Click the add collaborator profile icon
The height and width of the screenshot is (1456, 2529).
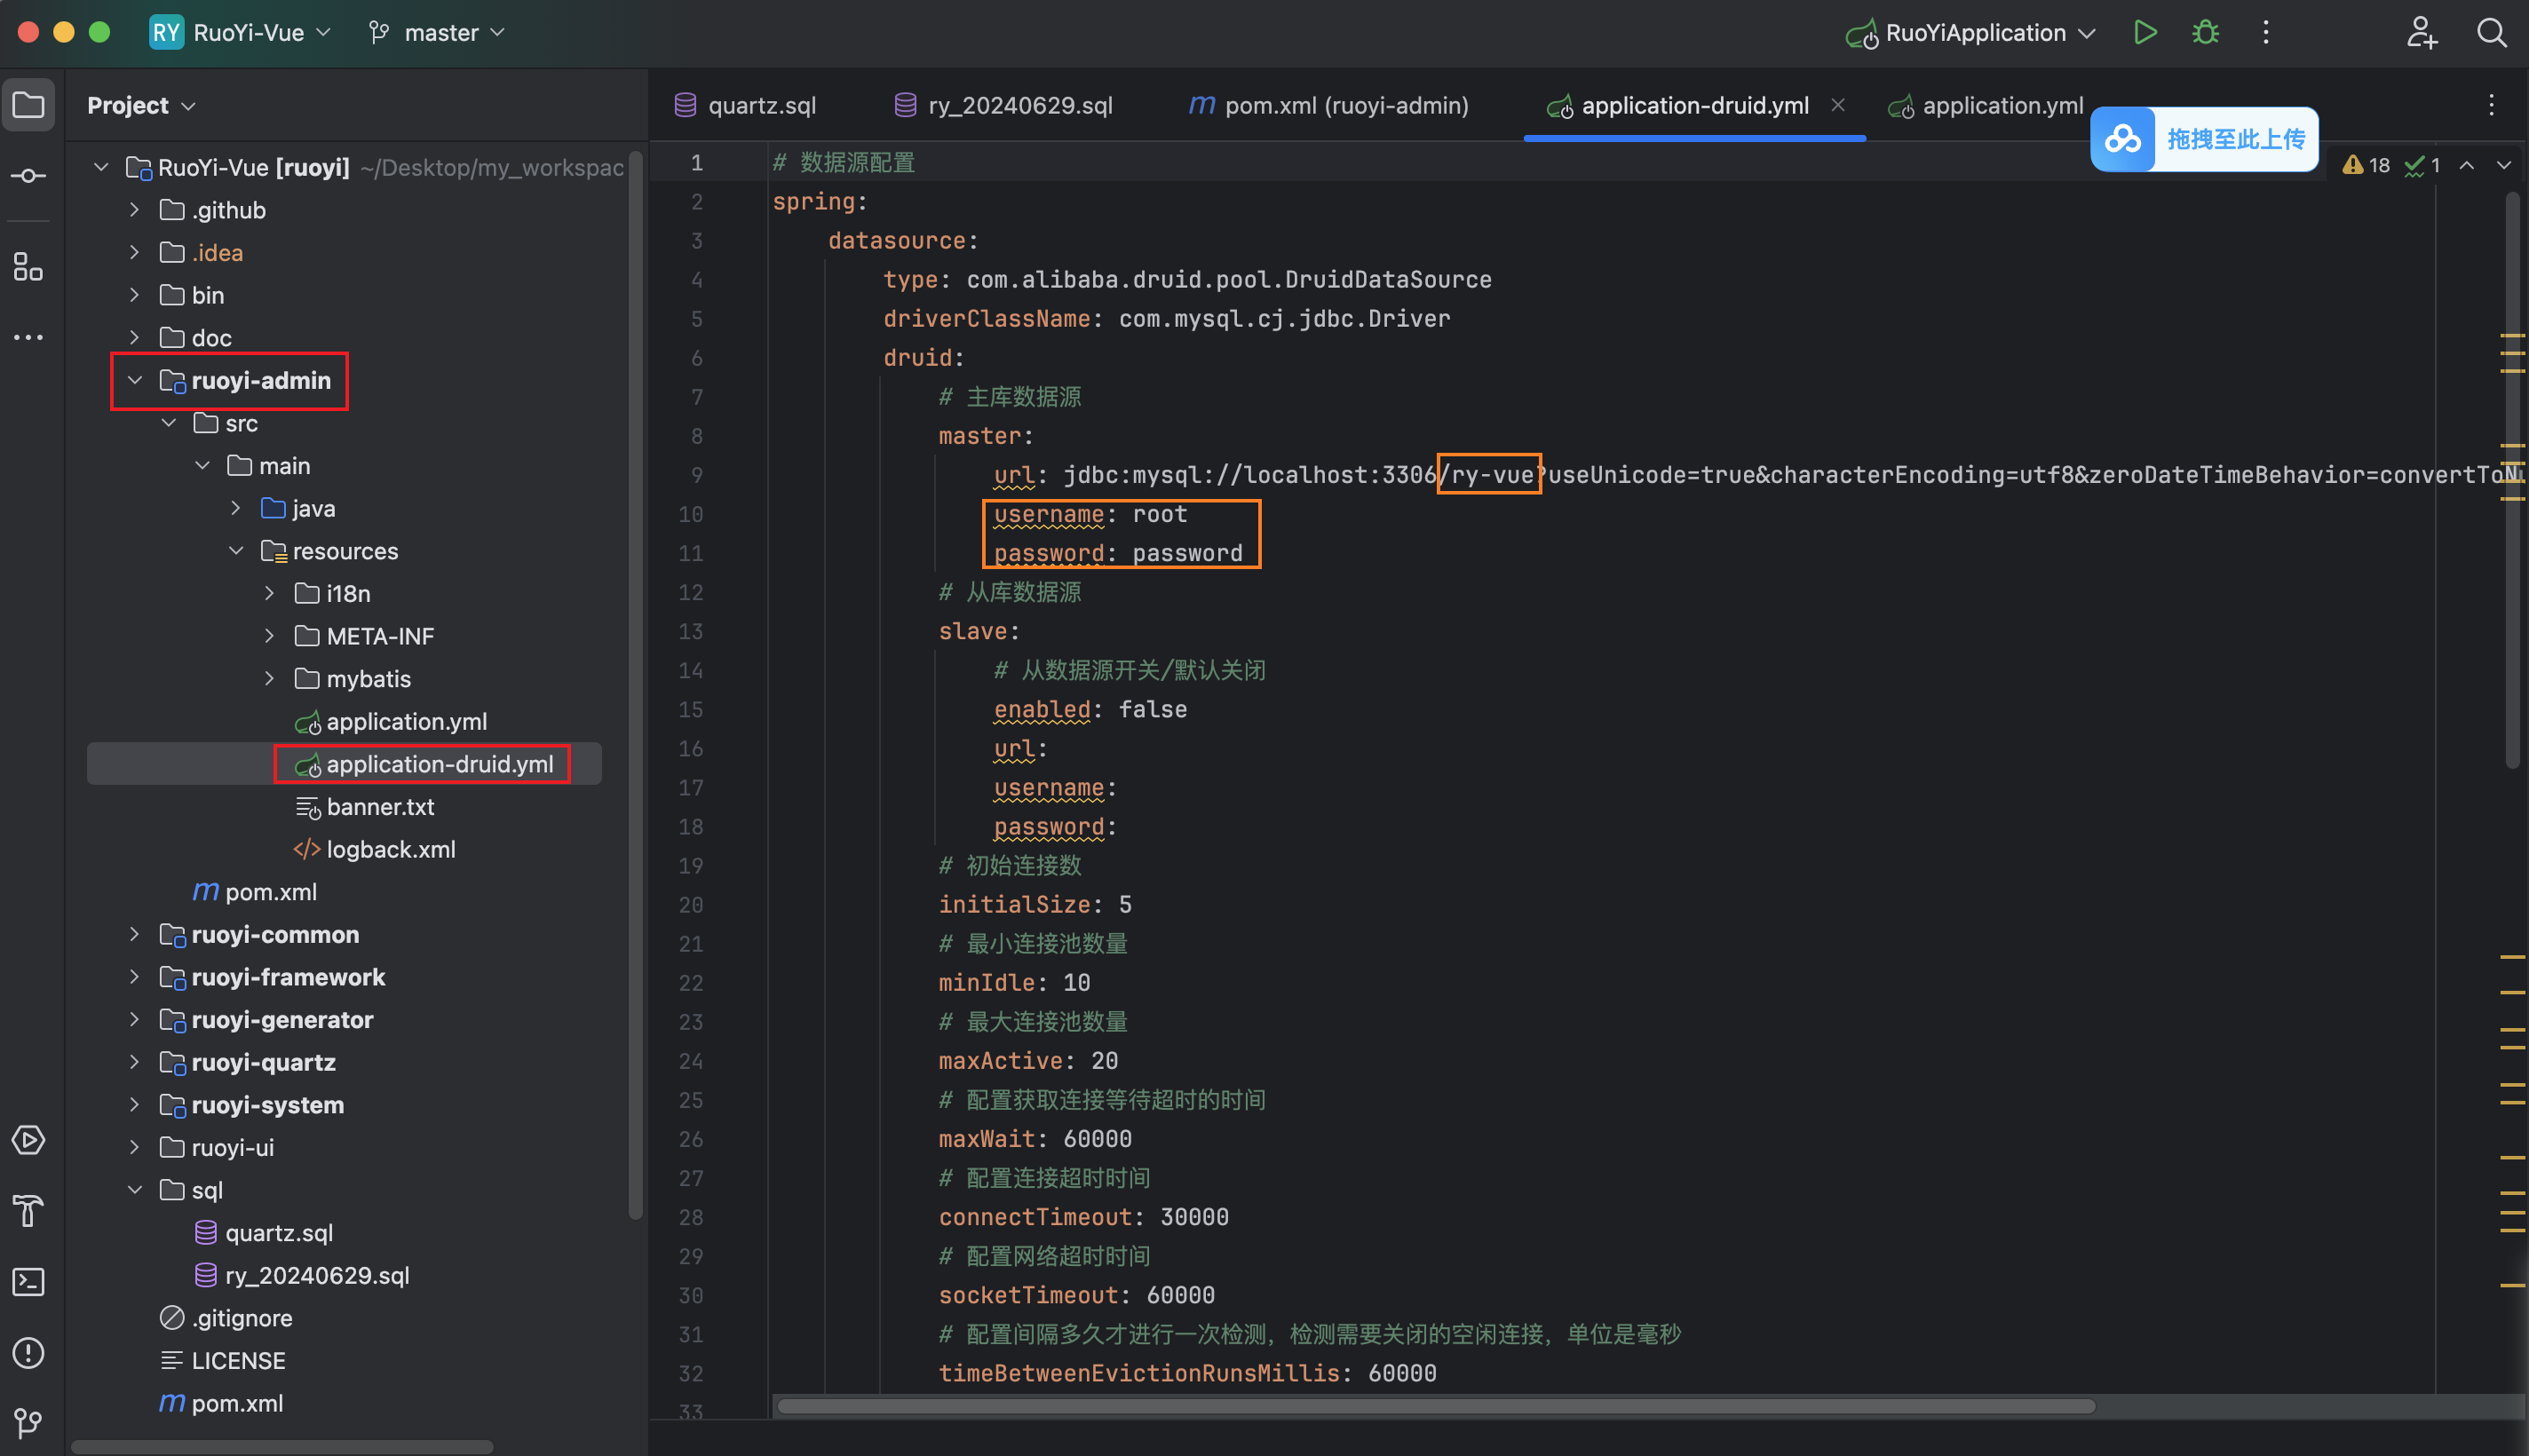[2421, 32]
